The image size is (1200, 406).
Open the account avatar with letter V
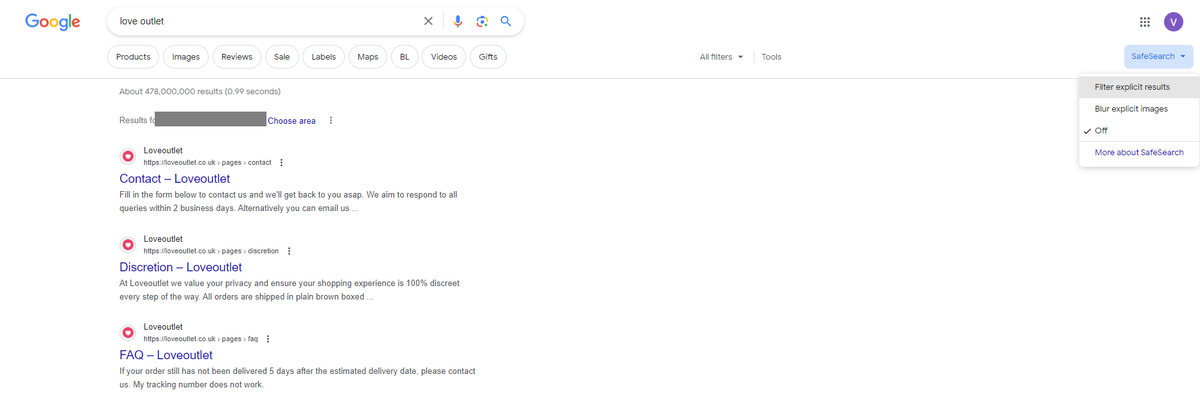pyautogui.click(x=1173, y=22)
